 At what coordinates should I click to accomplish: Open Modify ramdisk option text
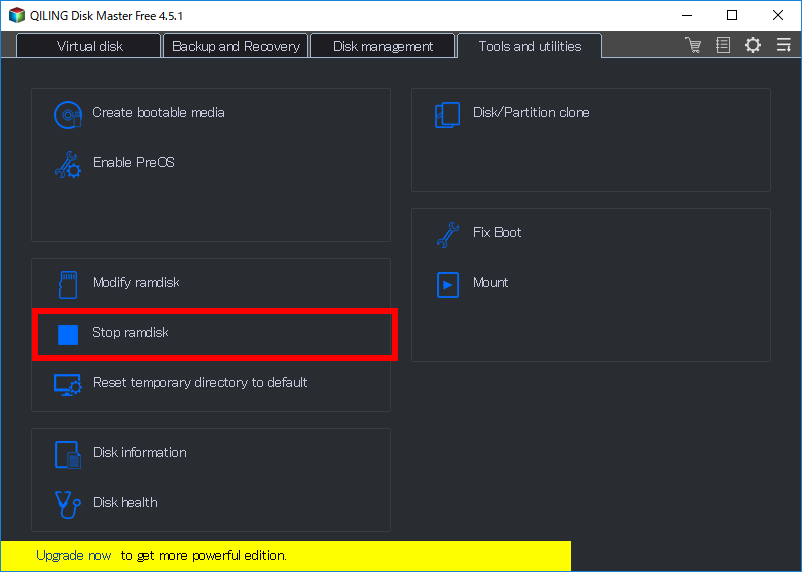[x=136, y=282]
